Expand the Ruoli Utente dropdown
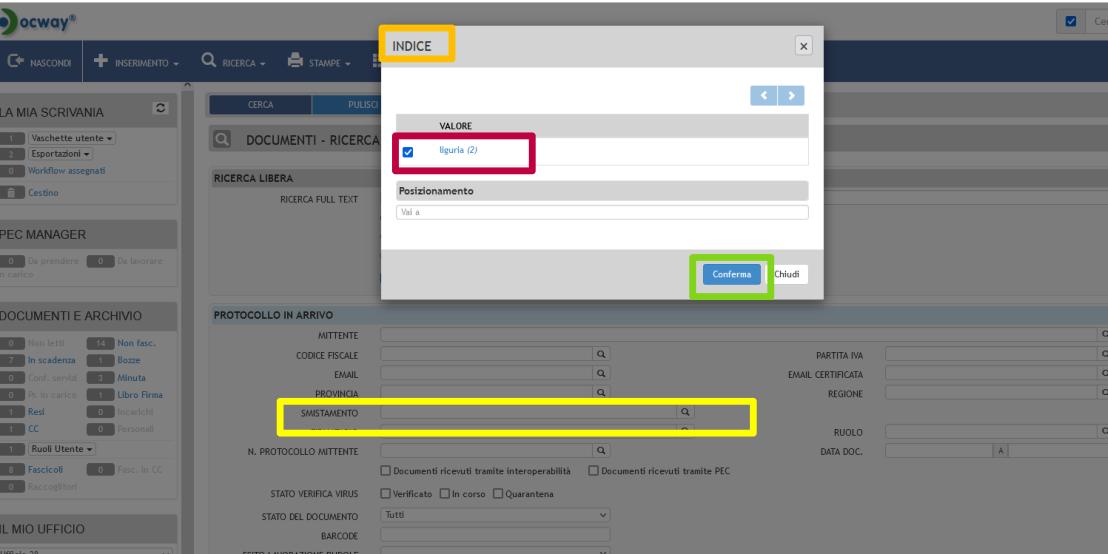This screenshot has width=1108, height=554. point(62,449)
